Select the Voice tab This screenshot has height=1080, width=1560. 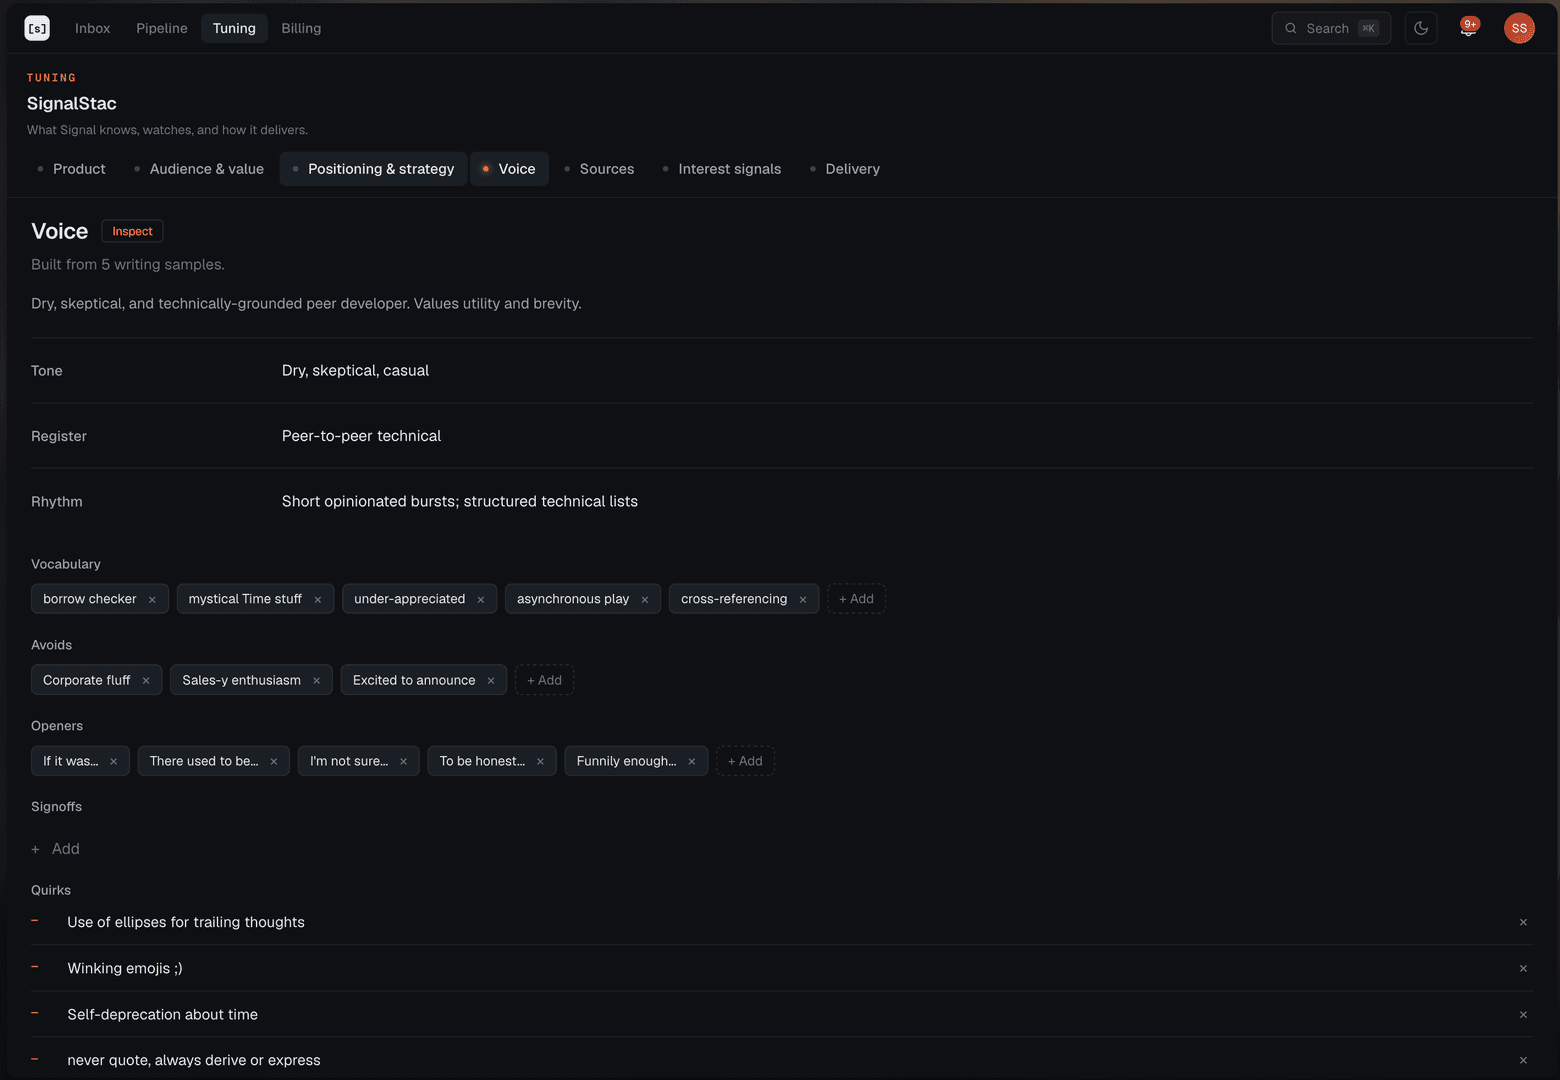(x=509, y=169)
